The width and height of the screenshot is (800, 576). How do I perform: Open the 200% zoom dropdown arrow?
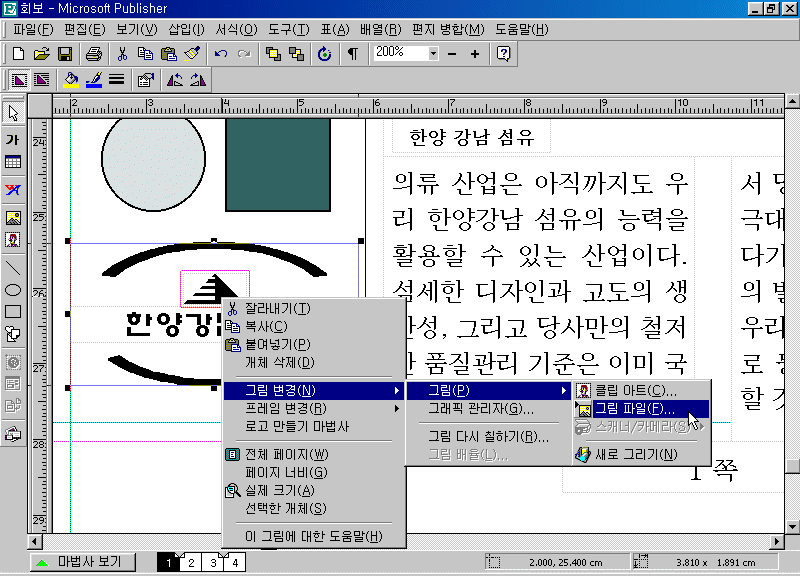pyautogui.click(x=433, y=53)
